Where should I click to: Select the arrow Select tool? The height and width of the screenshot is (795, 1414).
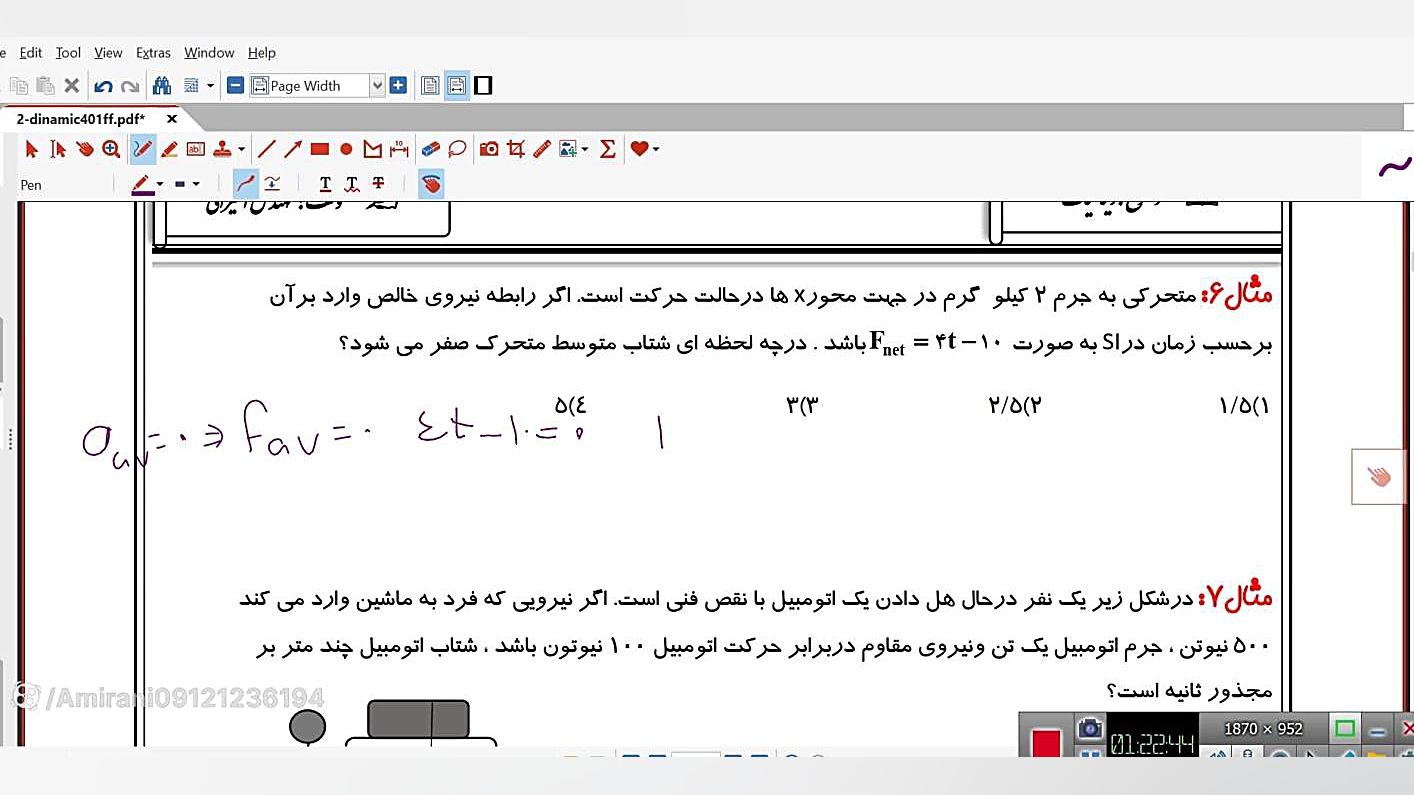coord(31,149)
